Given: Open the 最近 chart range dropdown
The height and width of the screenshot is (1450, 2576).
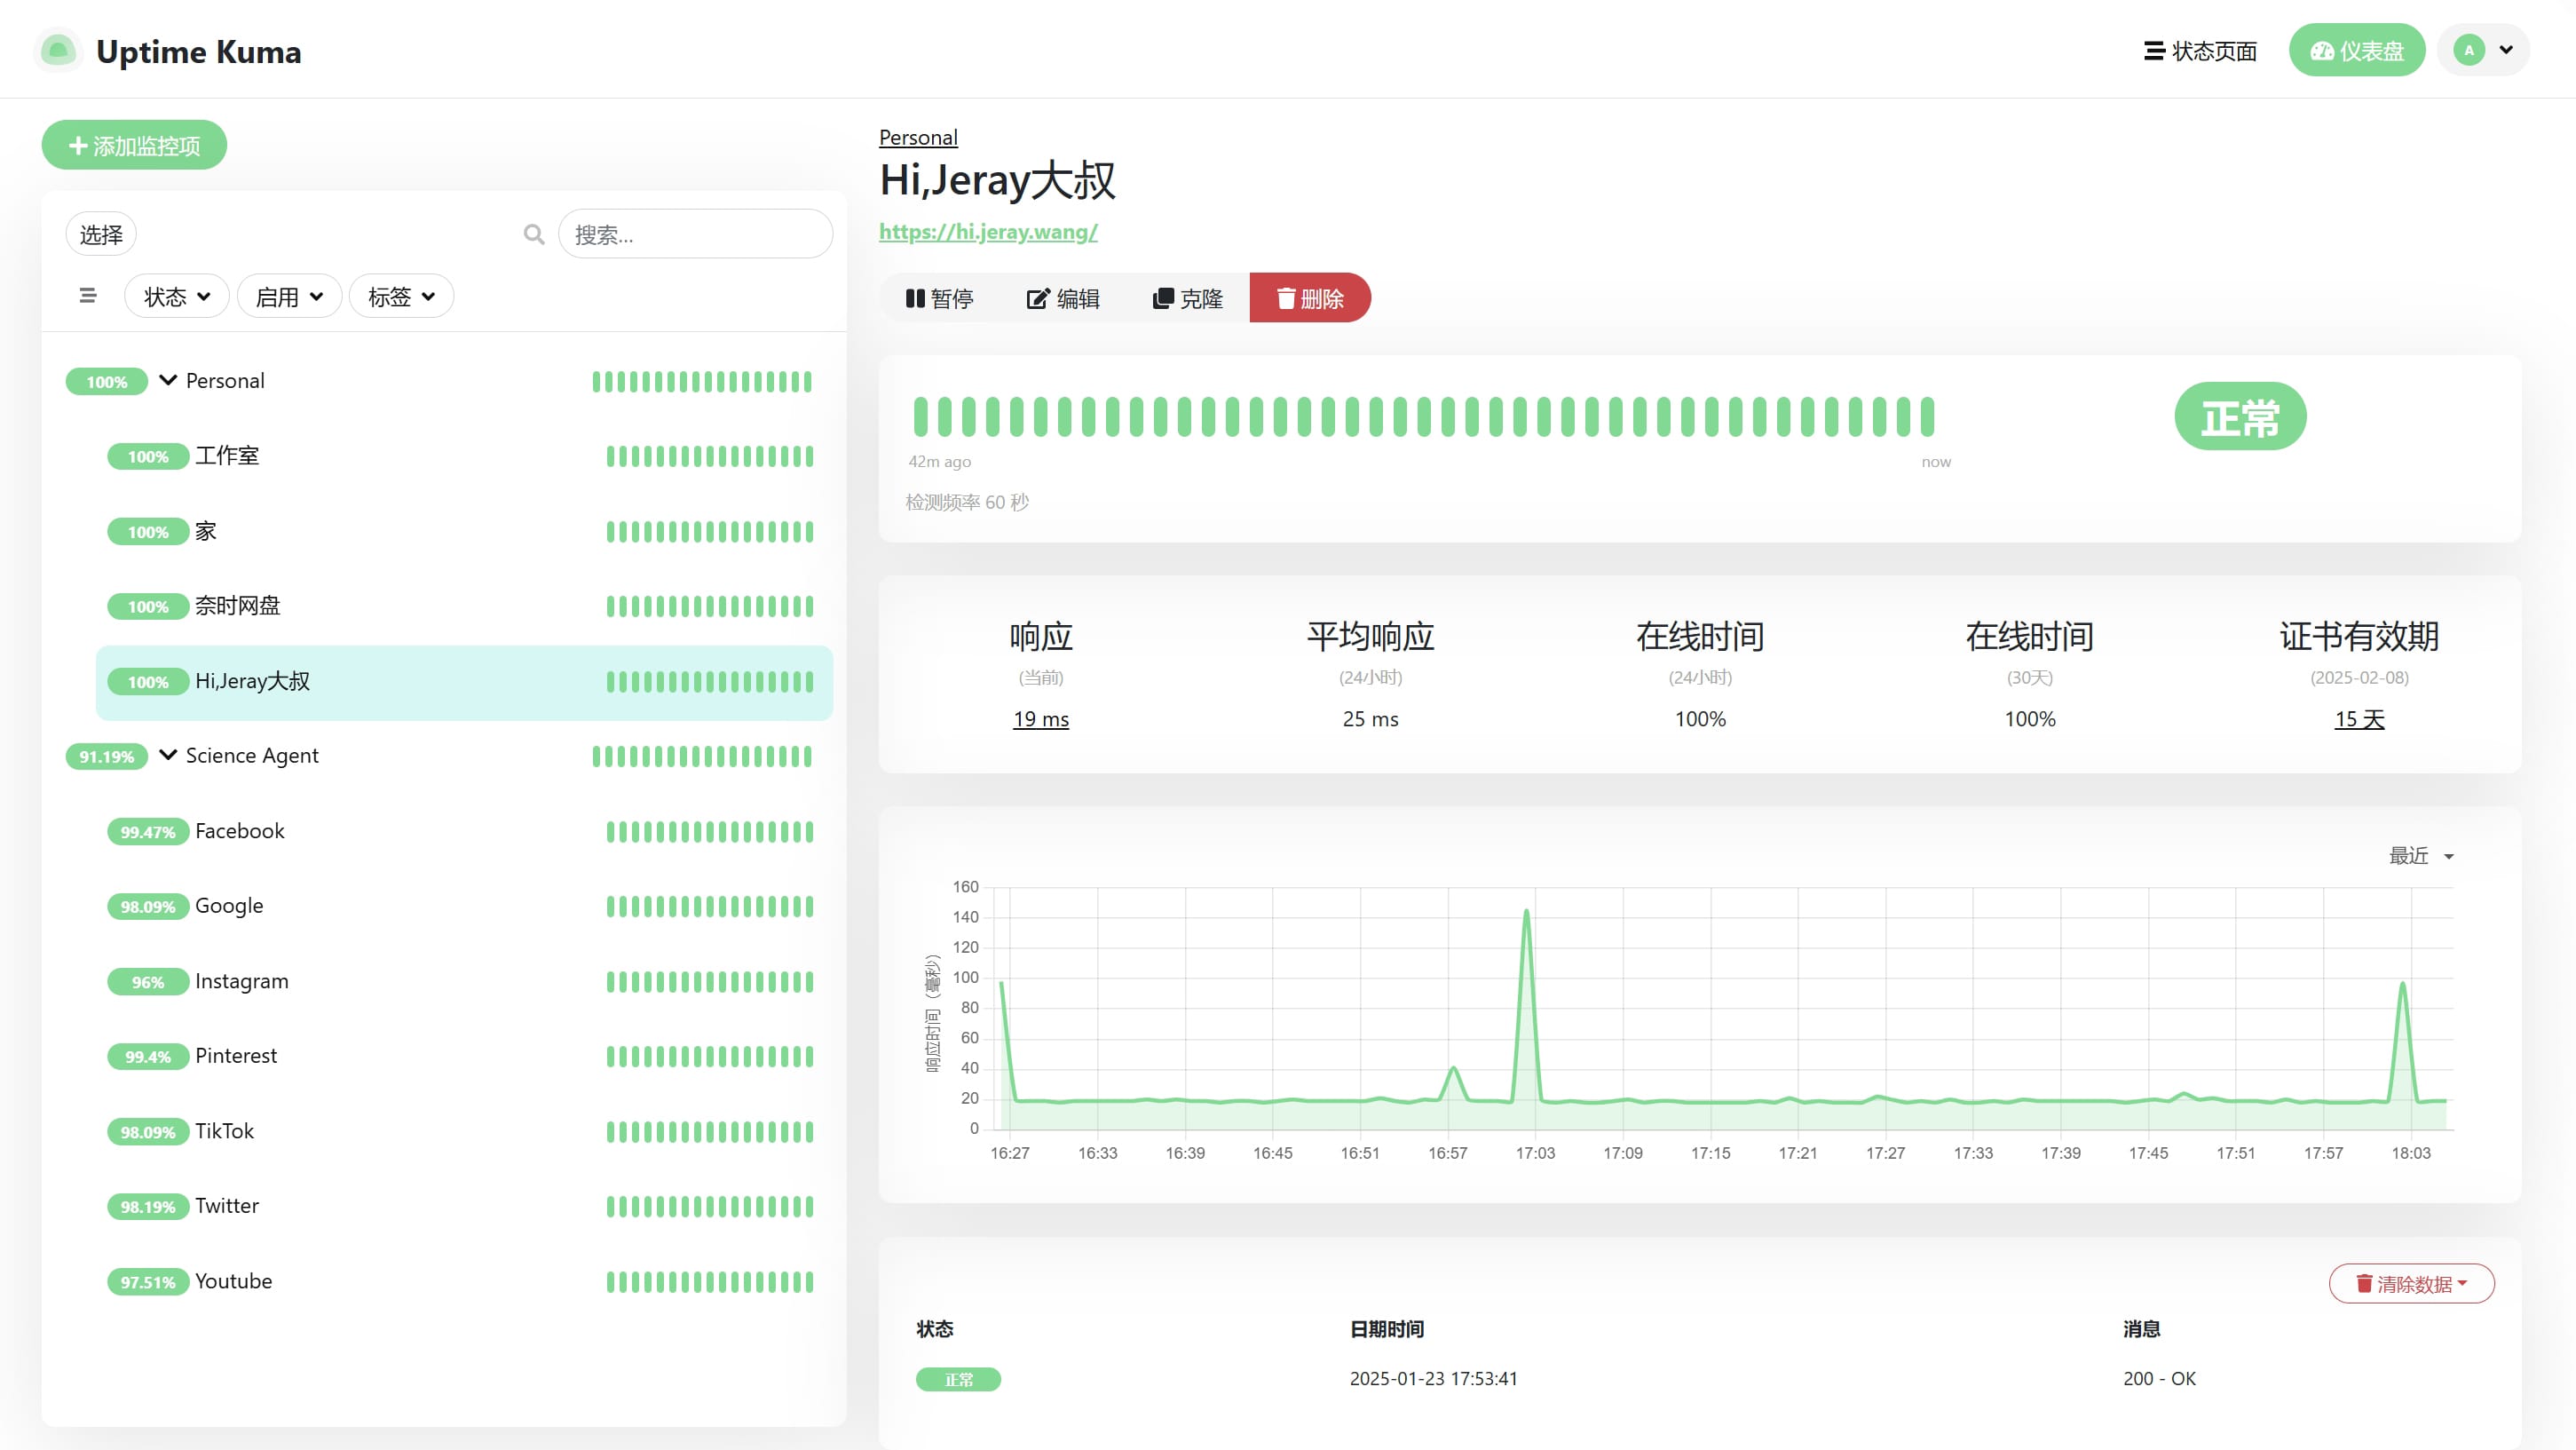Looking at the screenshot, I should pos(2421,856).
